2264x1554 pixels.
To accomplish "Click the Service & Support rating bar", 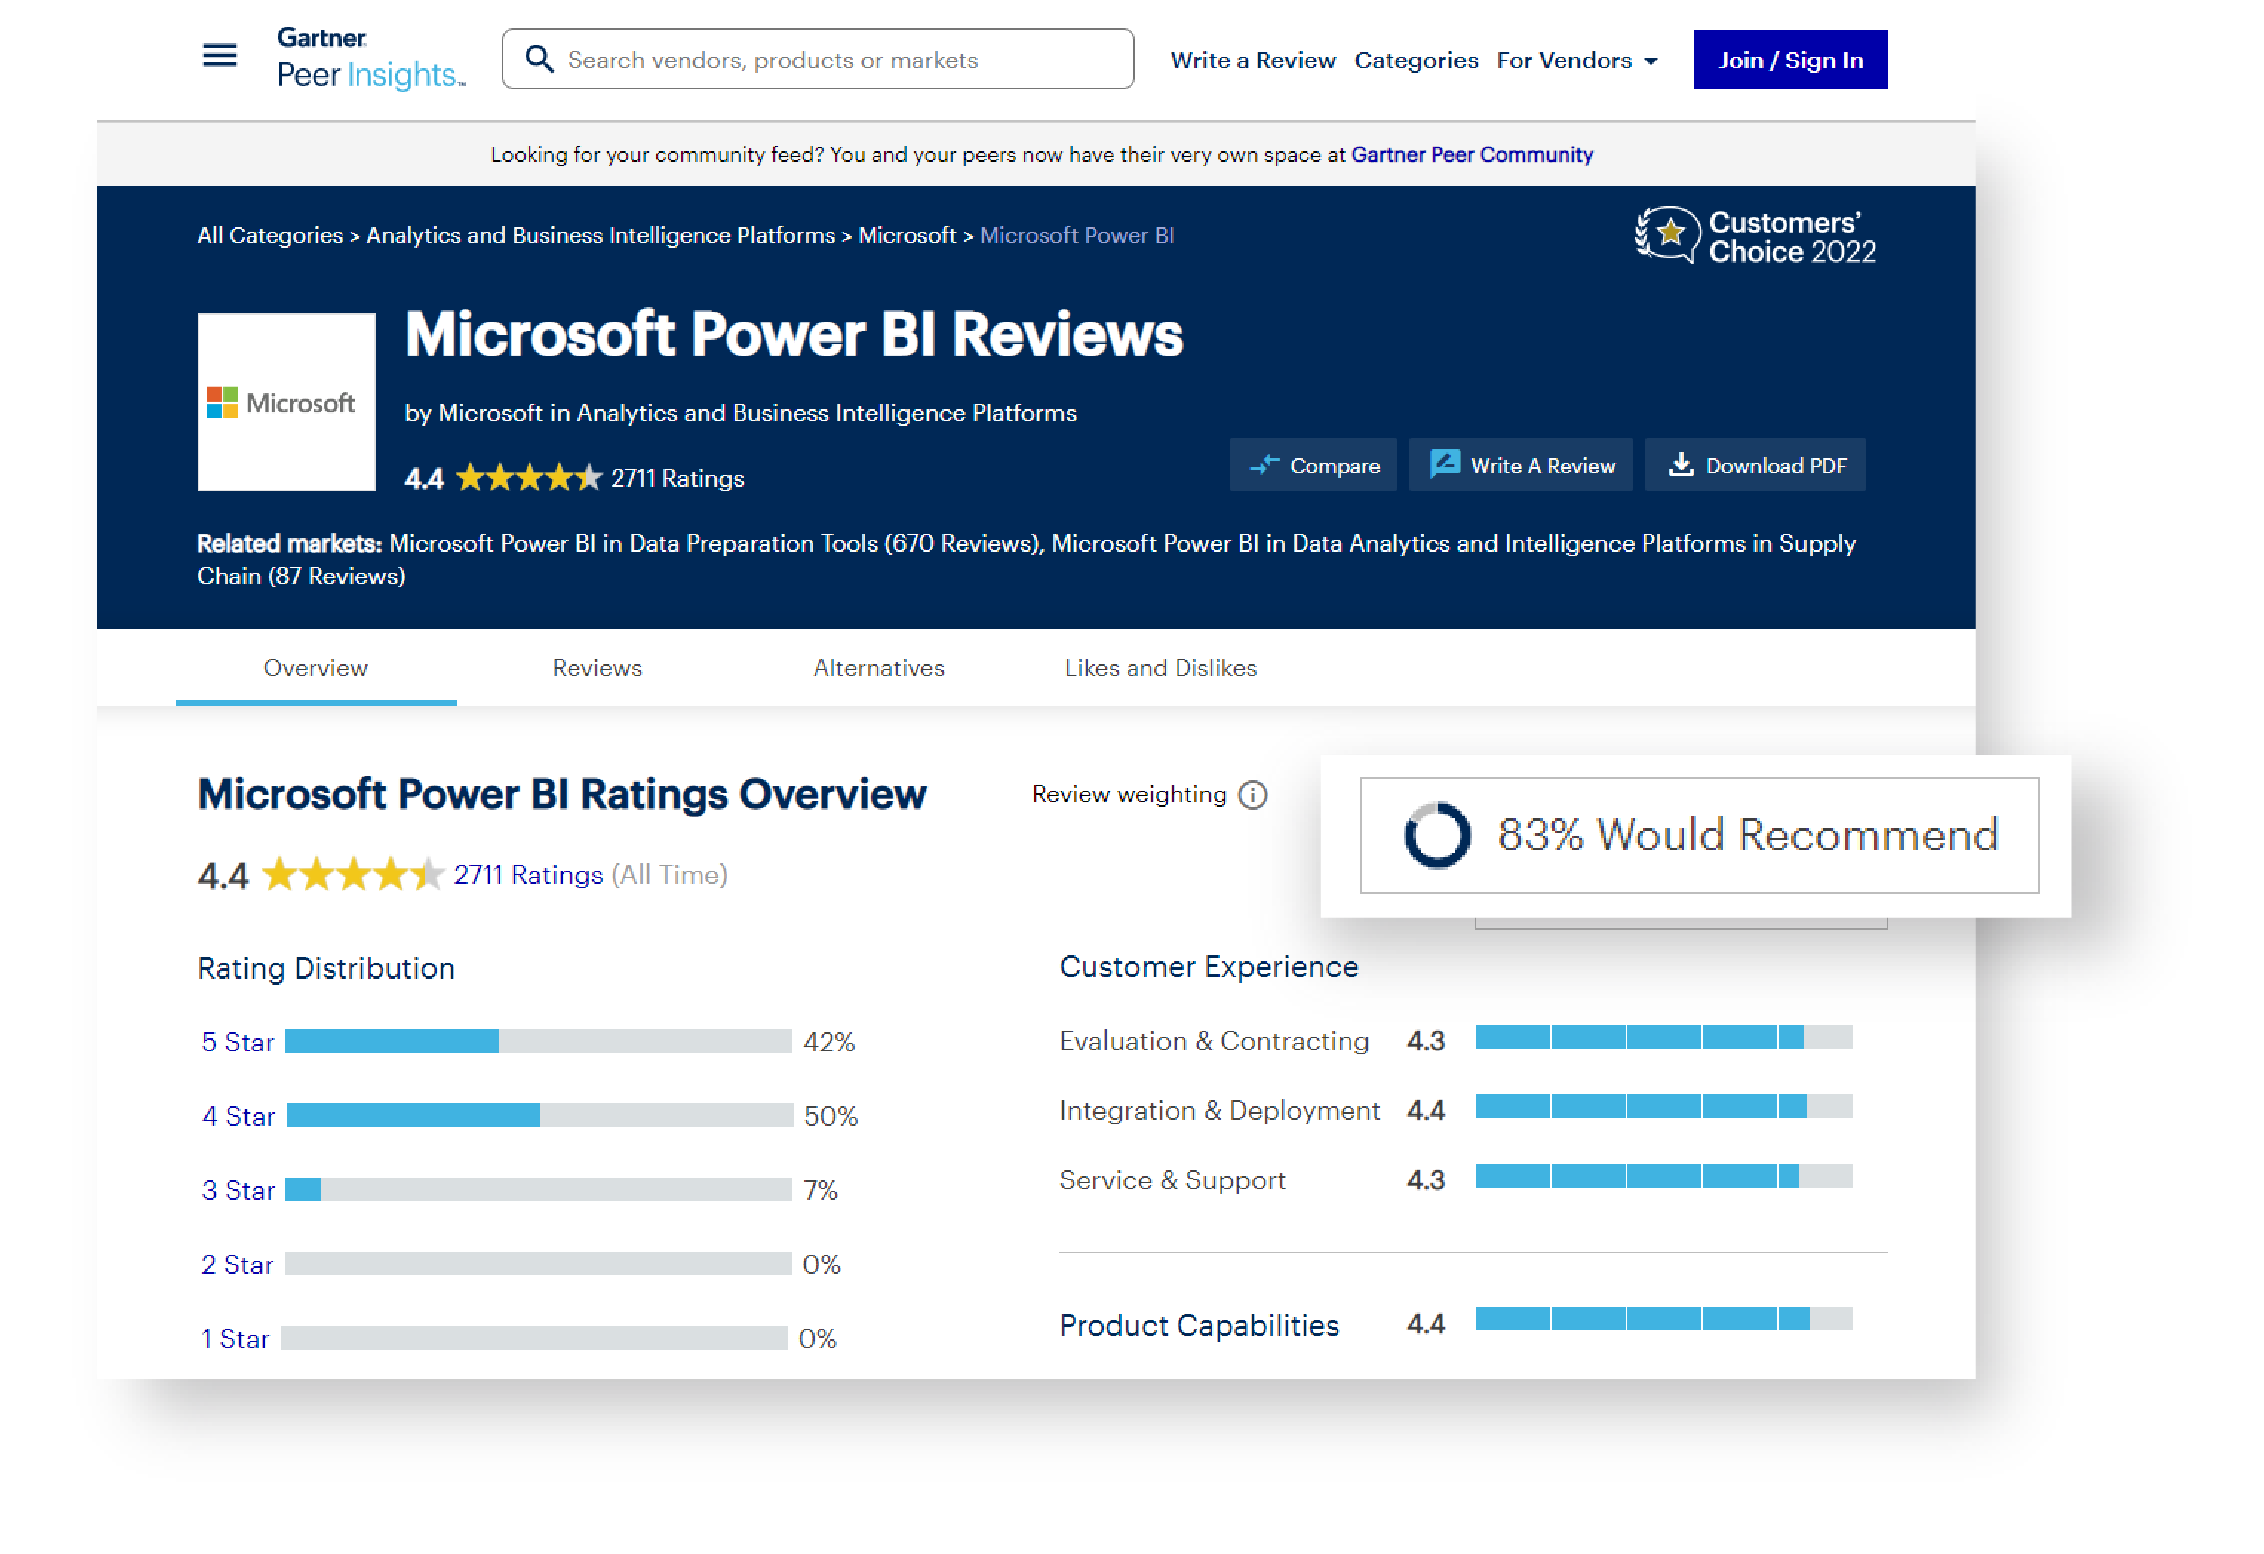I will pyautogui.click(x=1664, y=1176).
